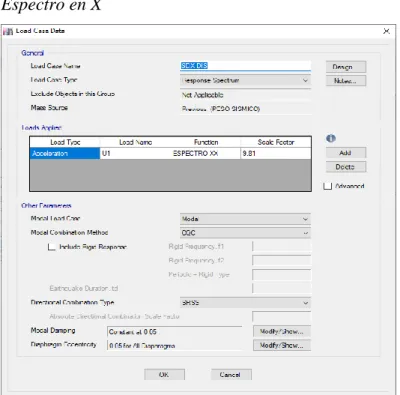Click the Mass Source value field
Image resolution: width=400 pixels, height=395 pixels.
click(x=245, y=109)
